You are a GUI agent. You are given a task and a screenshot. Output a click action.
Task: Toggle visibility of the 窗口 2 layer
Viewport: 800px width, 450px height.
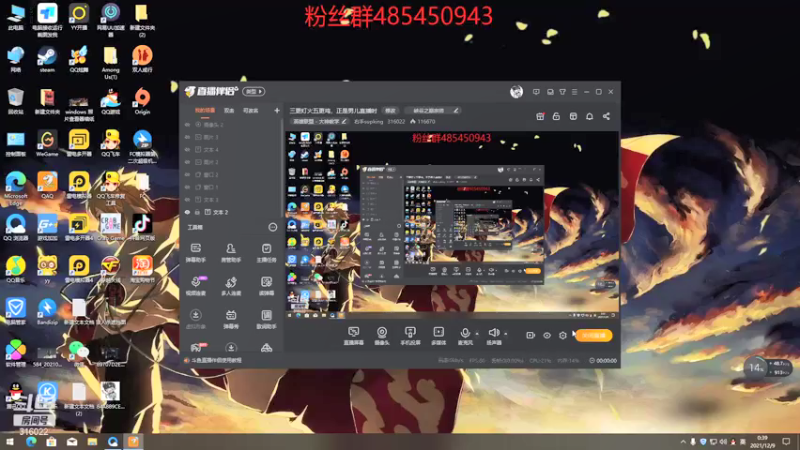pyautogui.click(x=187, y=174)
